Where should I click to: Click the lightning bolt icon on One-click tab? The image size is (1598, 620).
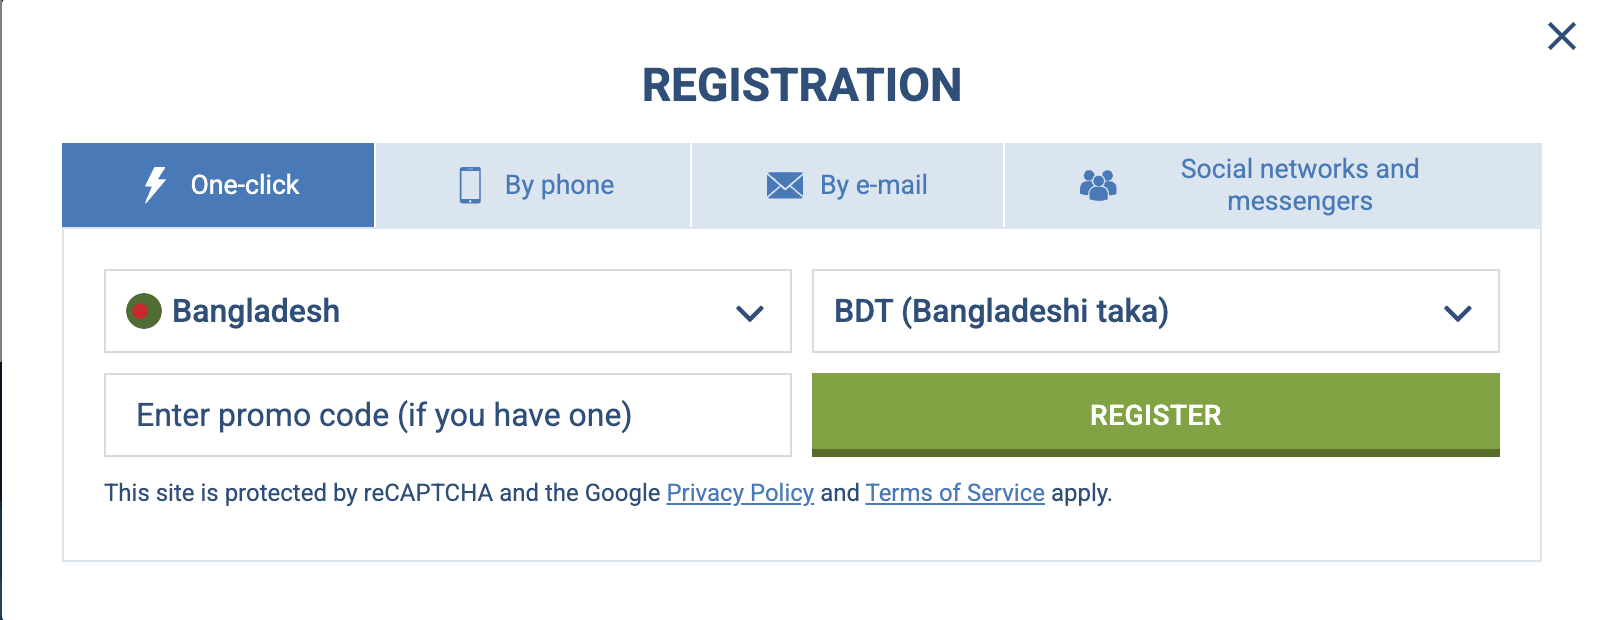coord(153,184)
